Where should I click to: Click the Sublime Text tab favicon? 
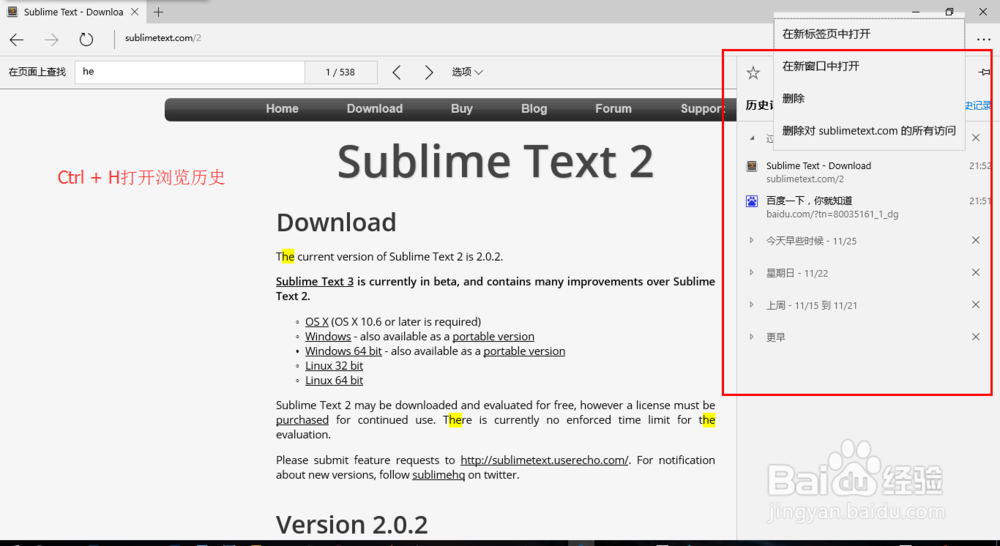[12, 11]
